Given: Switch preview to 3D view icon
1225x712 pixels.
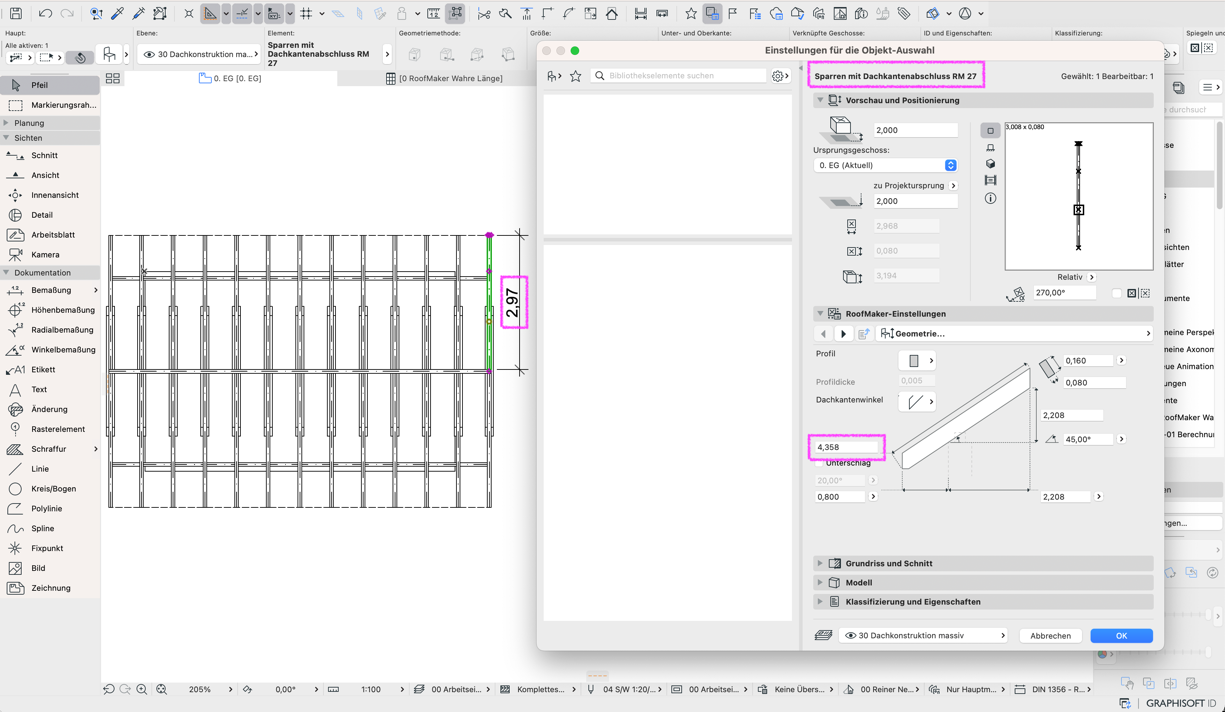Looking at the screenshot, I should pyautogui.click(x=990, y=164).
